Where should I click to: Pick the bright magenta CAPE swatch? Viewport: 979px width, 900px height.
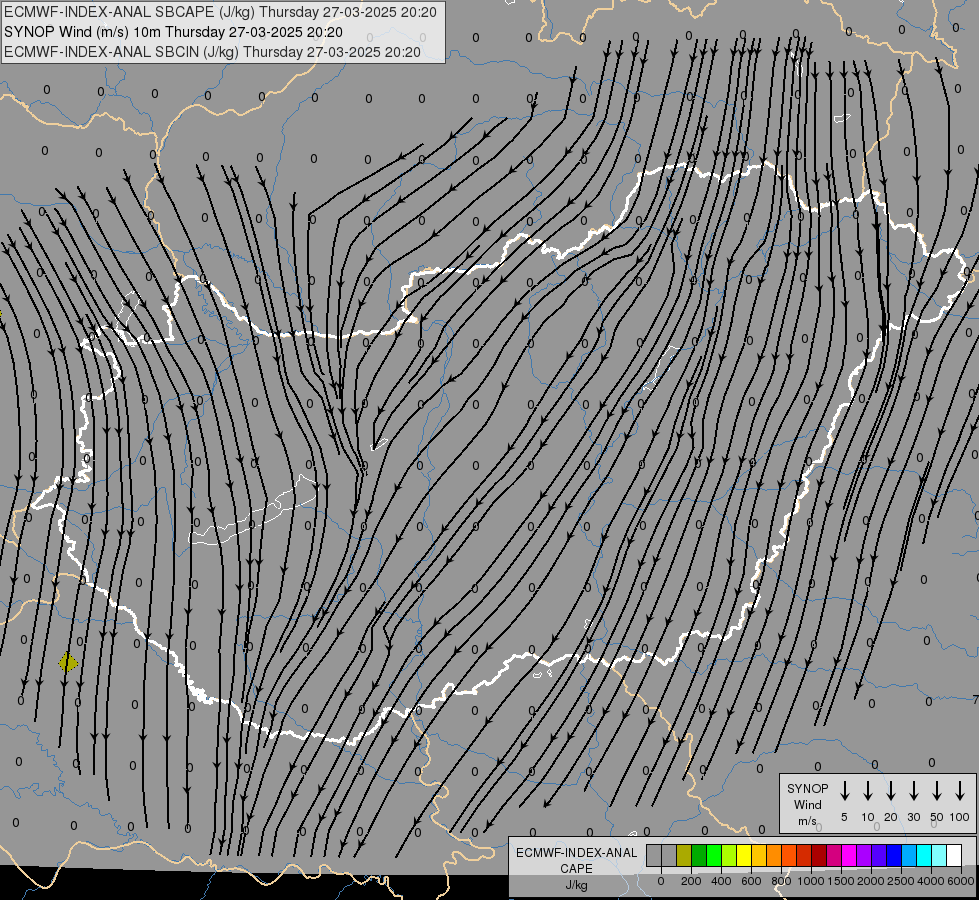(850, 855)
